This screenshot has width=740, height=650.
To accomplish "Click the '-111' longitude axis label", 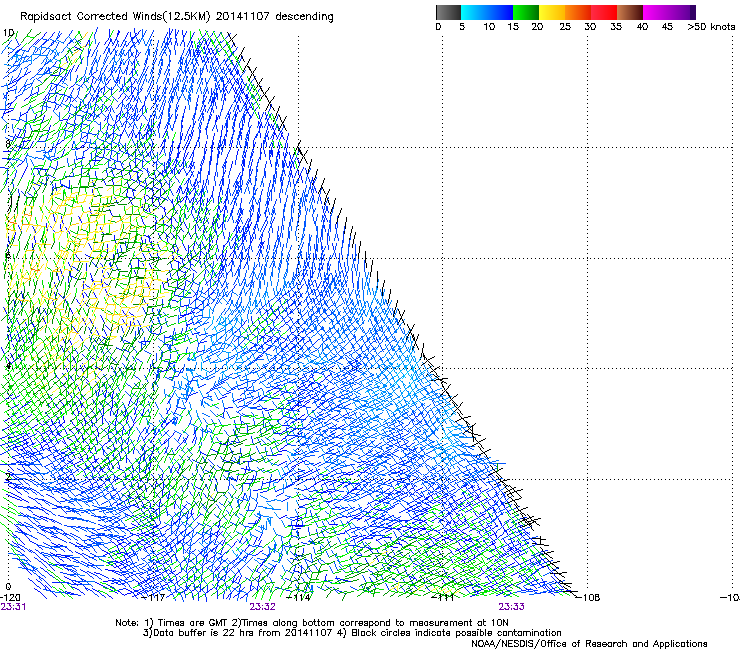I will pos(443,598).
